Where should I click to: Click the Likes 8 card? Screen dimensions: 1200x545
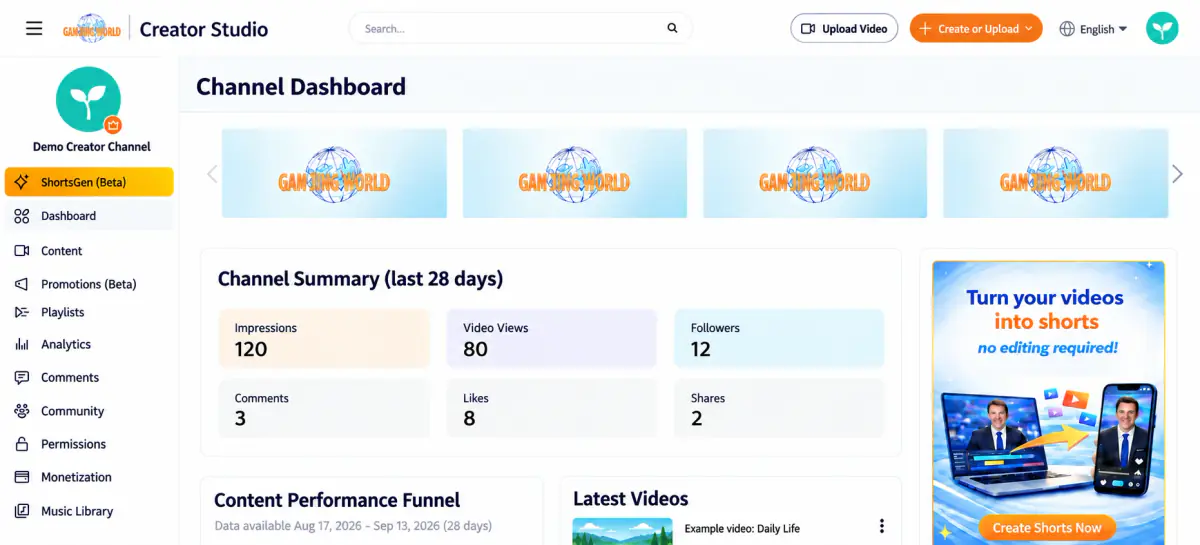552,408
